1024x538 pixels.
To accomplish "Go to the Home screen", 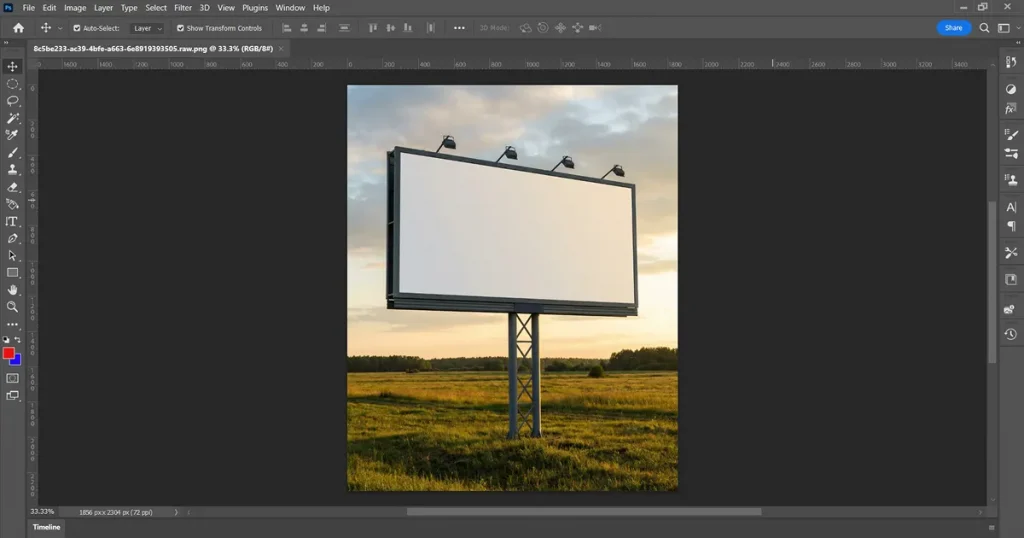I will point(18,28).
